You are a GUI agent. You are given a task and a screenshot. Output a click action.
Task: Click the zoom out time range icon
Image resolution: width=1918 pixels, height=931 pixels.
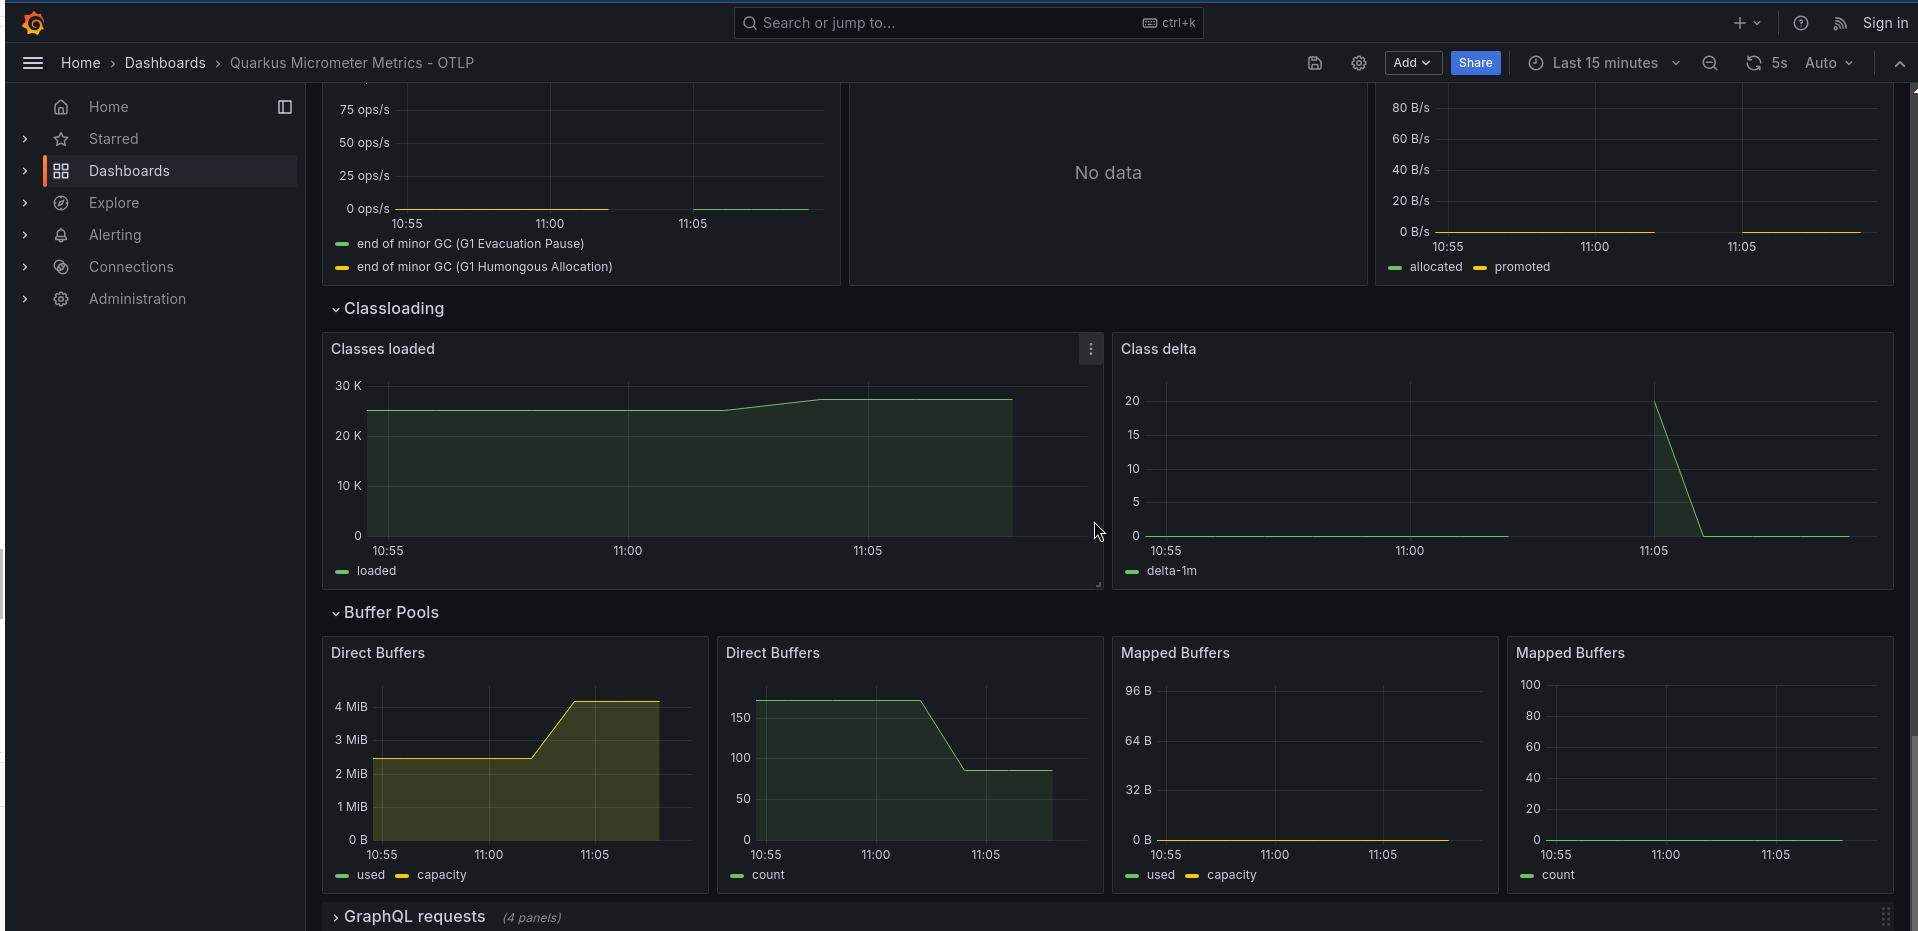point(1709,62)
